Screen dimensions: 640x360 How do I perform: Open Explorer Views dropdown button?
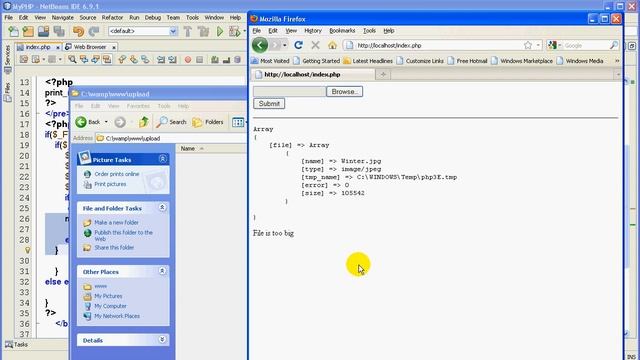239,122
